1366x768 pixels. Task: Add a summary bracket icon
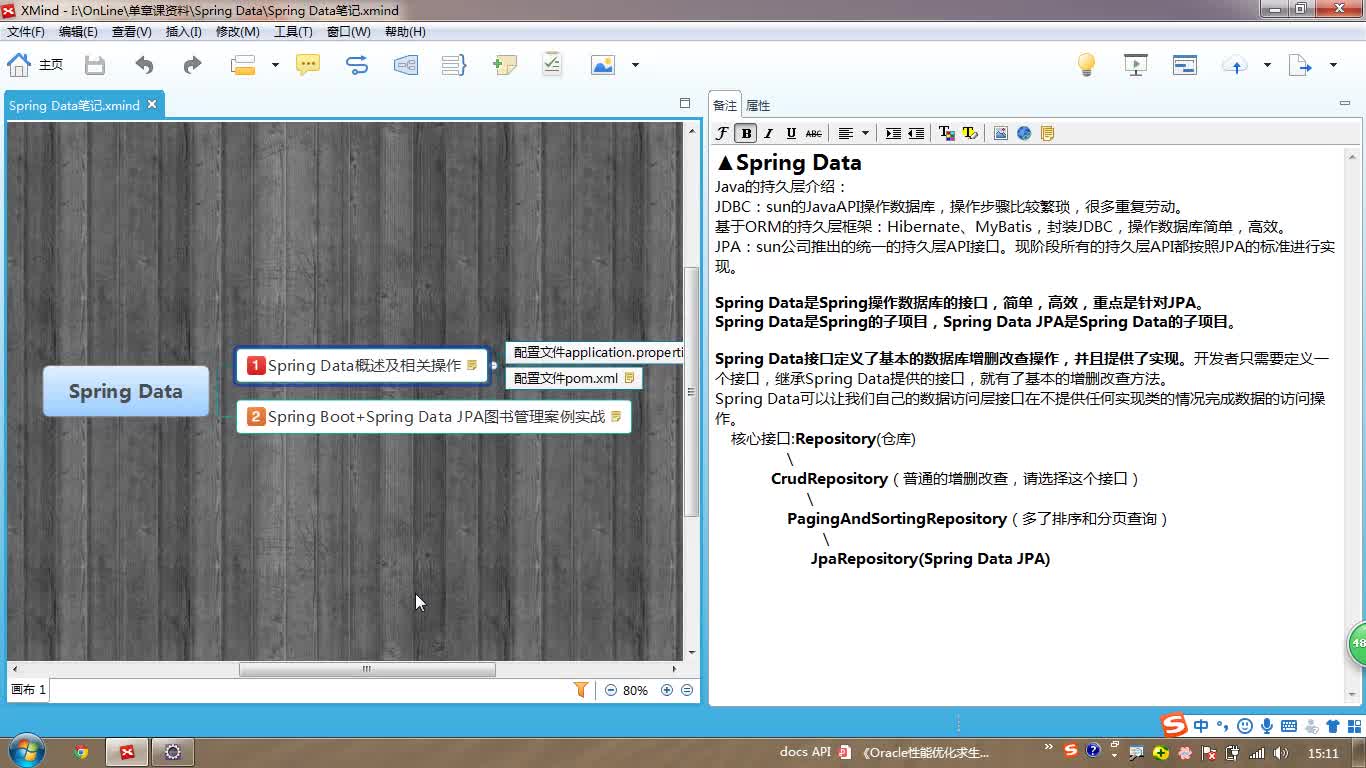coord(454,65)
